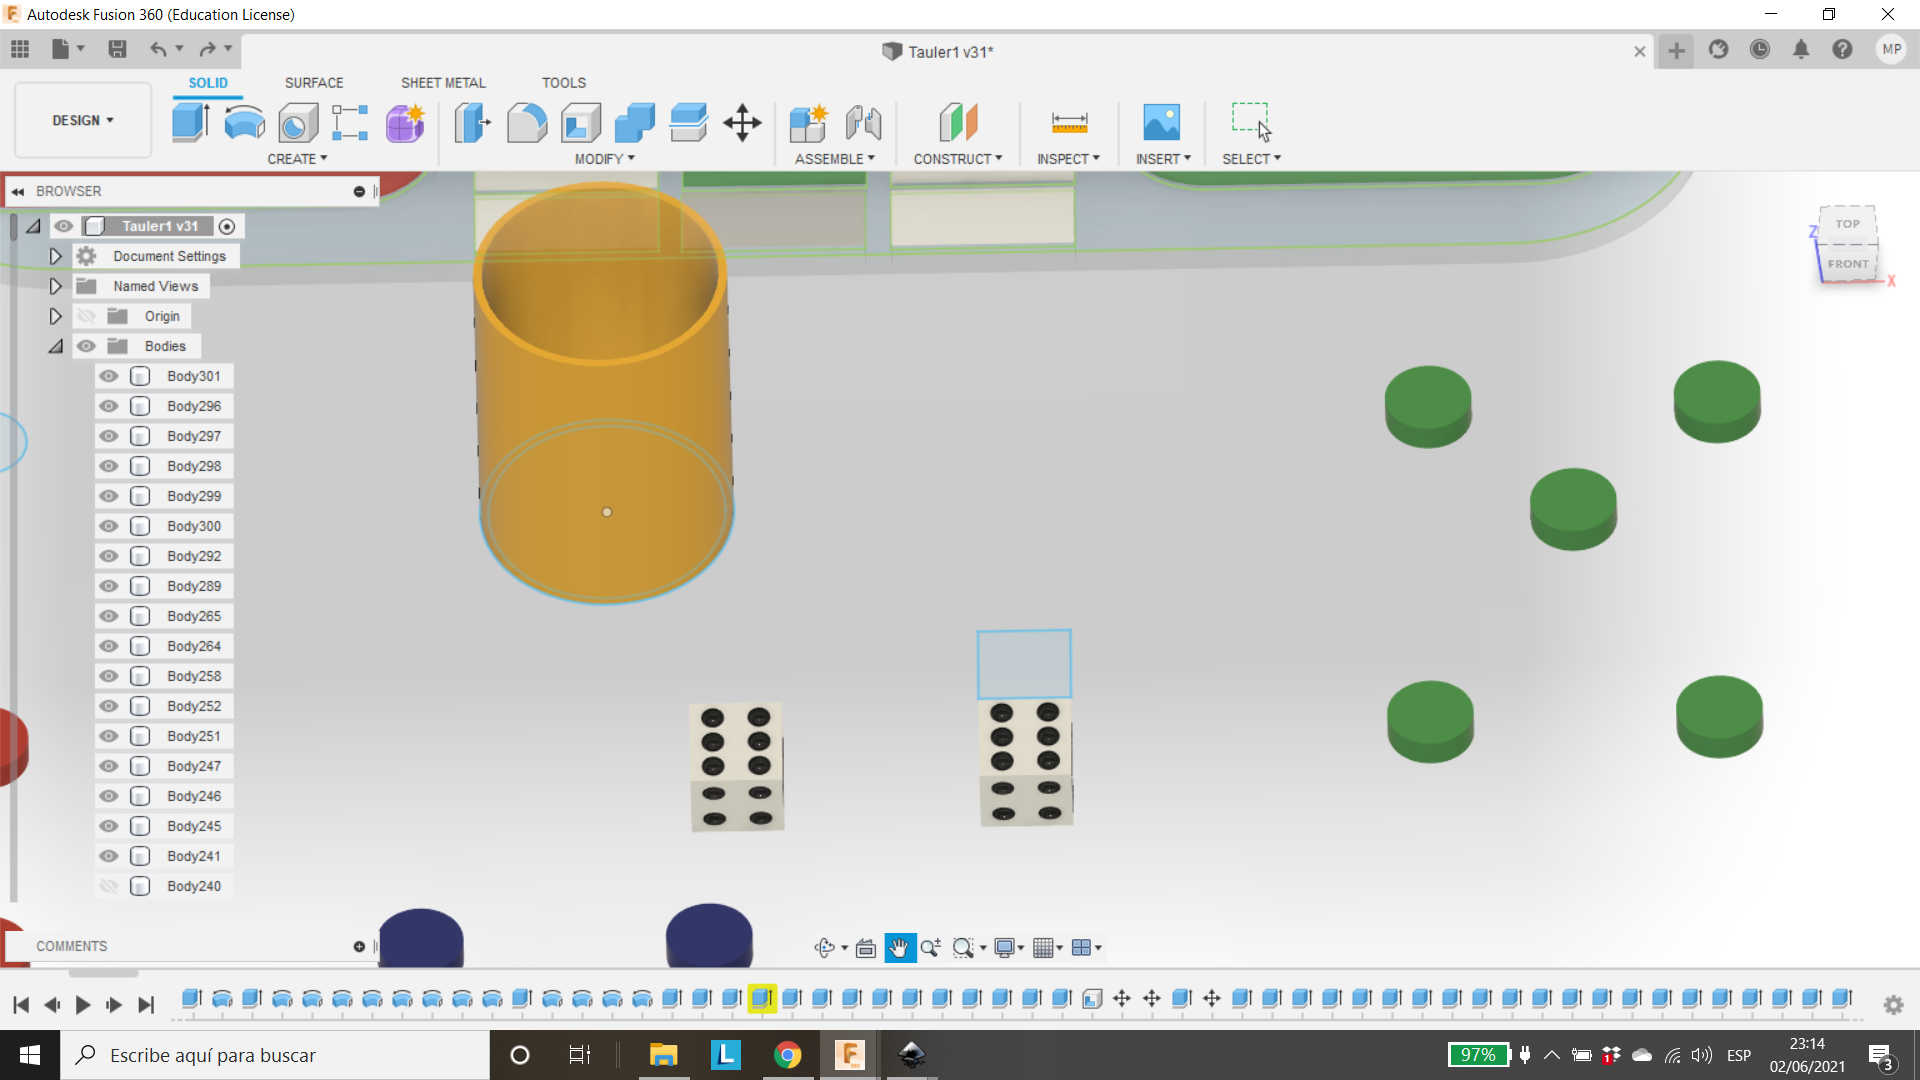Toggle visibility of Body301
1920x1080 pixels.
click(x=109, y=376)
